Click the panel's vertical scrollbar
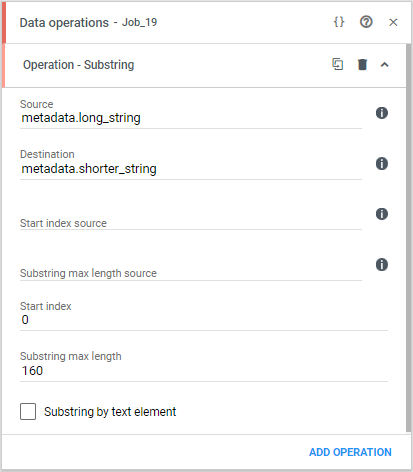Viewport: 413px width, 472px height. (408, 238)
